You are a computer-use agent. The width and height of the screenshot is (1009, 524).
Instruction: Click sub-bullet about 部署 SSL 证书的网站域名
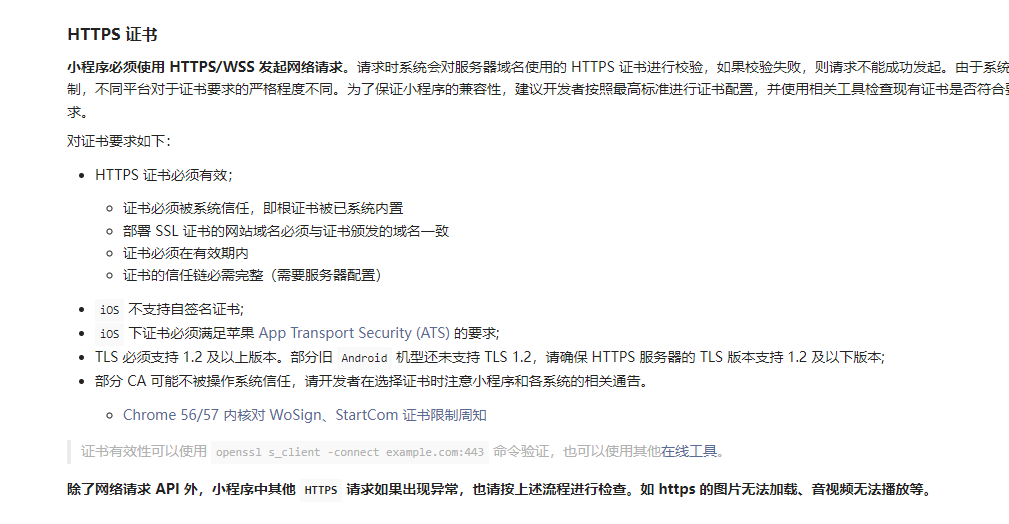click(286, 230)
